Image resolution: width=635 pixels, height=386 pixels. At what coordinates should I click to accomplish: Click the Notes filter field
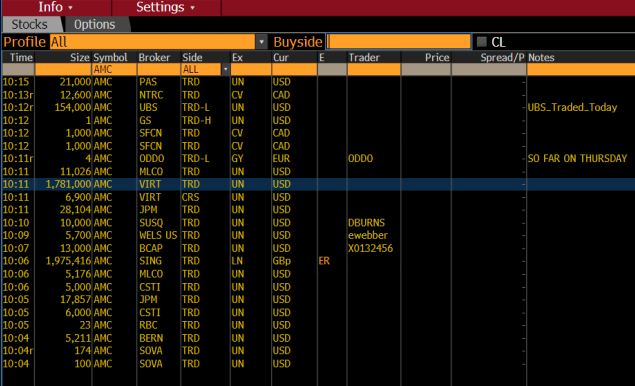click(x=581, y=69)
